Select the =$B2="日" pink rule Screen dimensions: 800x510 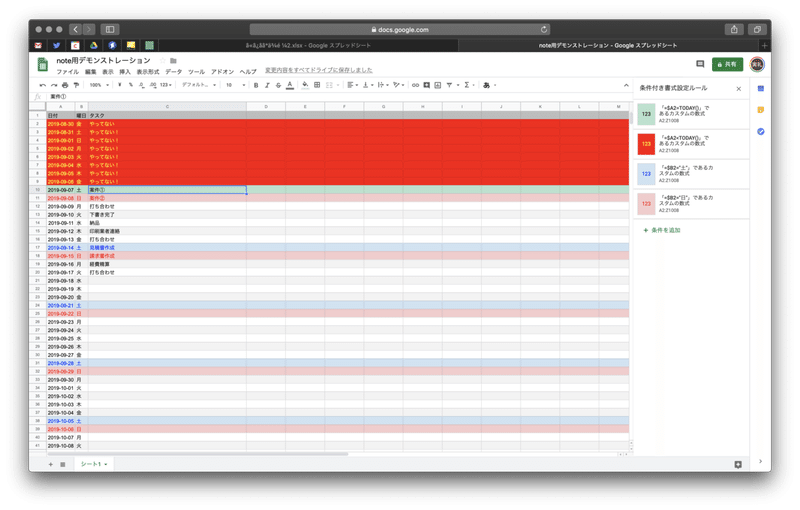click(692, 203)
